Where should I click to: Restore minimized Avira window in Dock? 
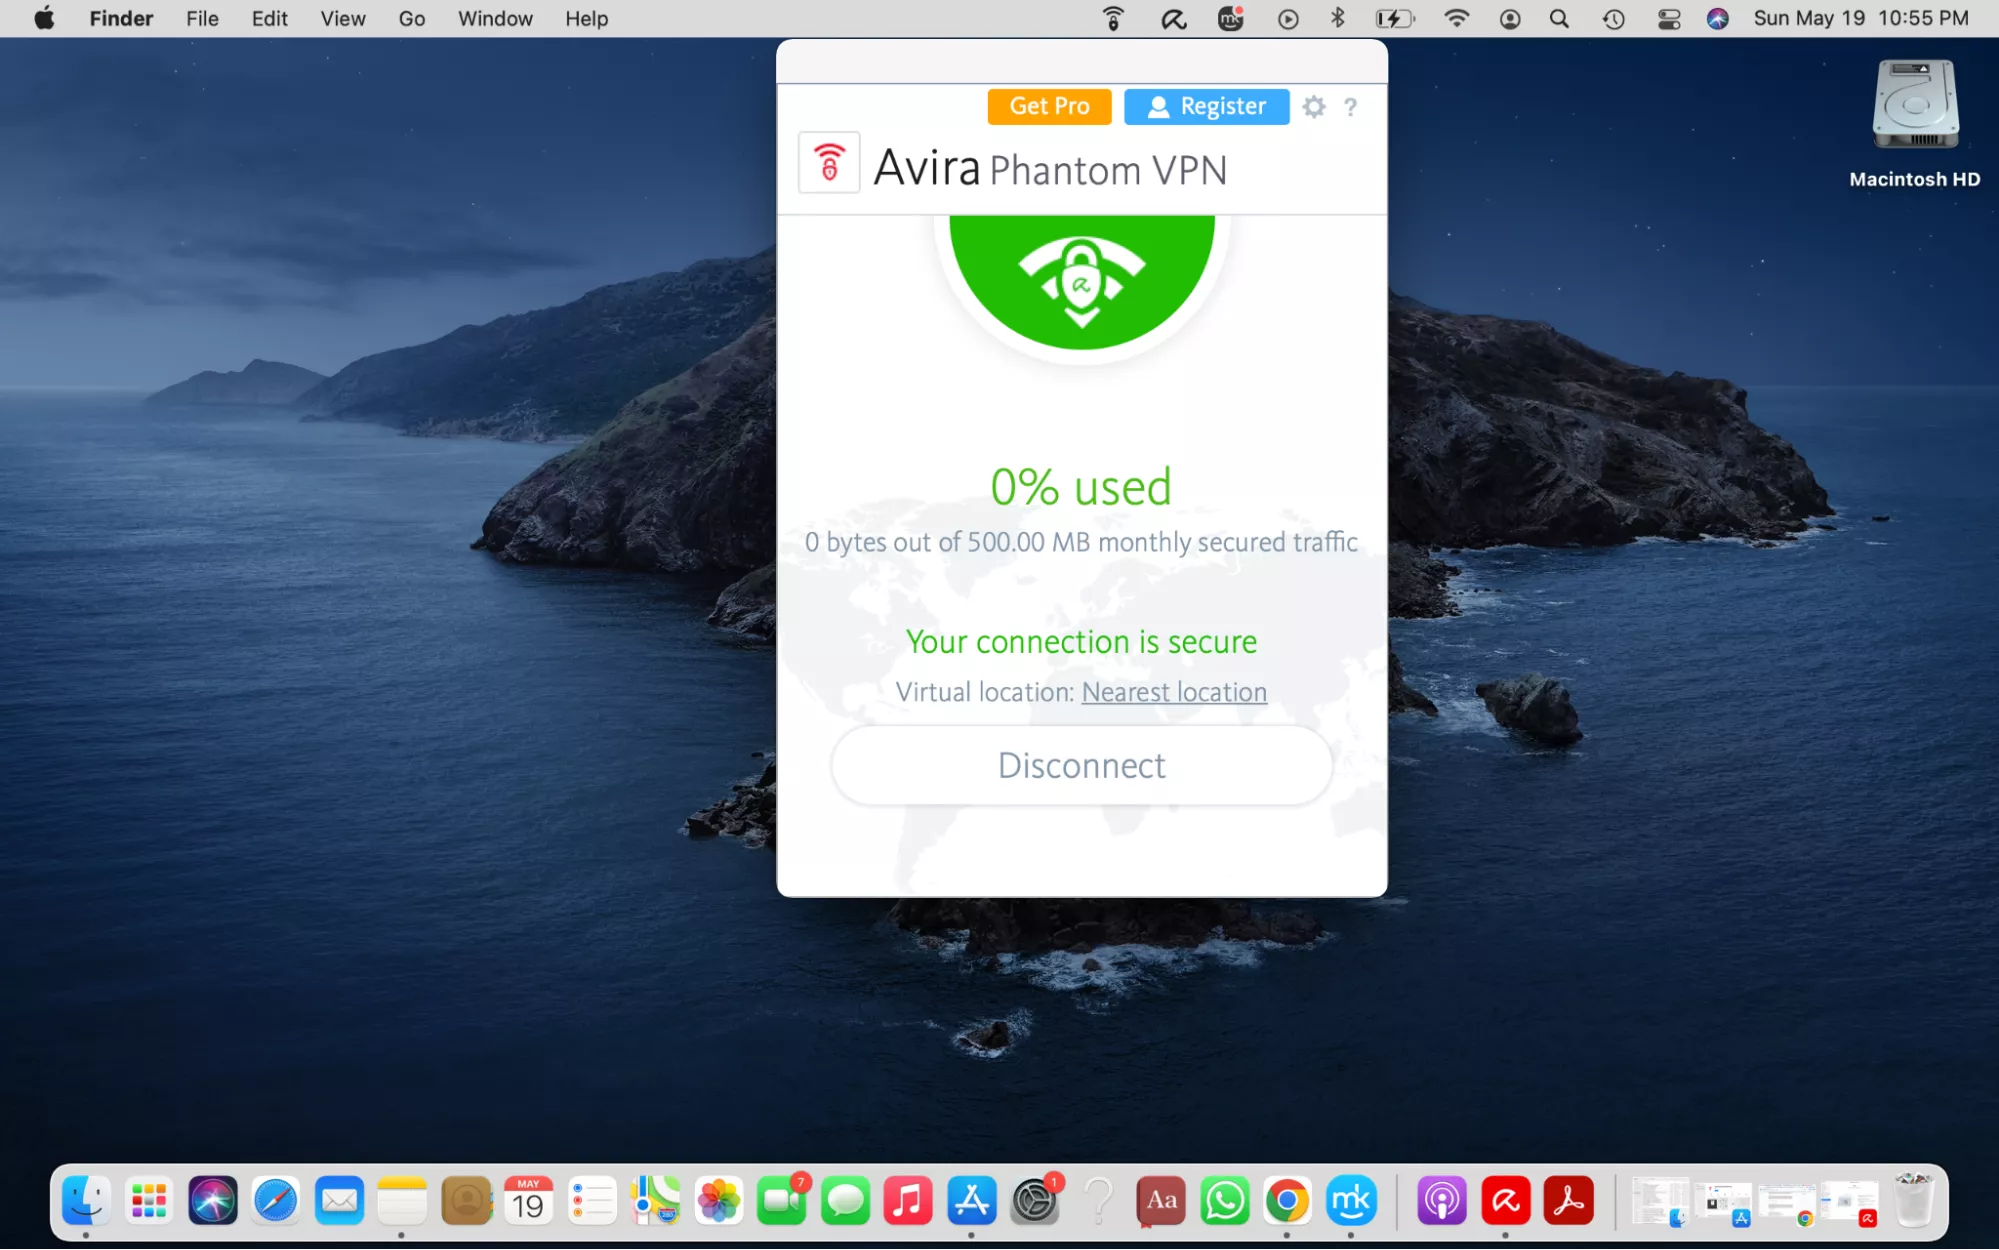[1850, 1203]
